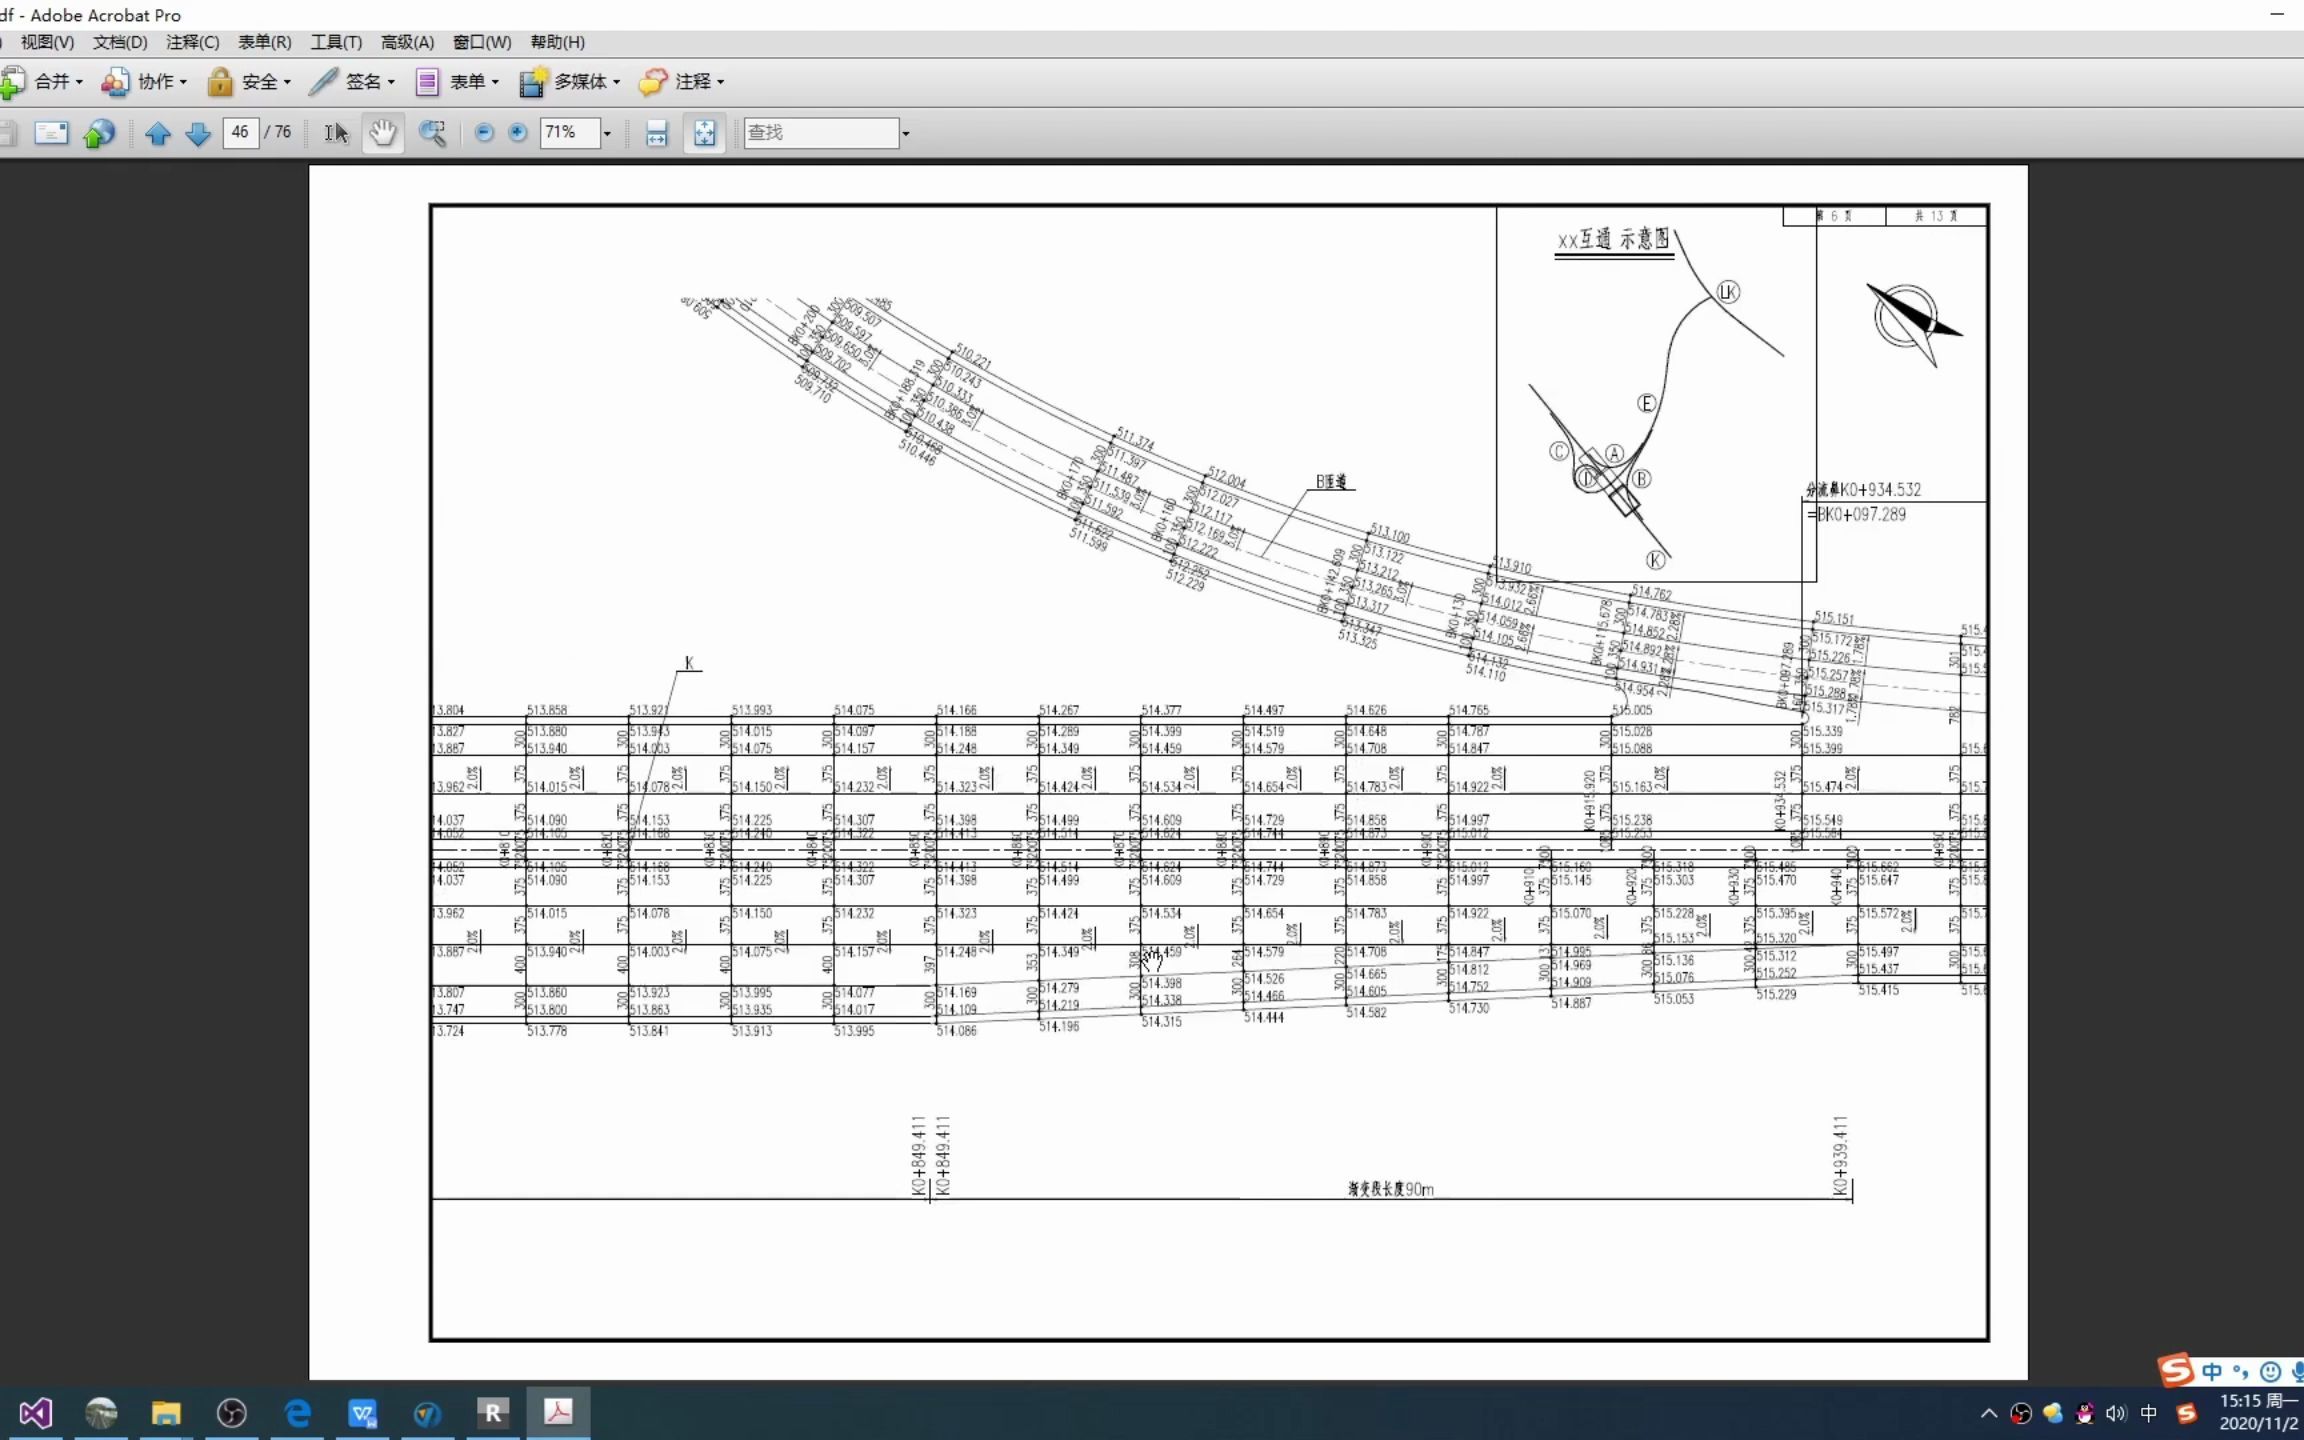
Task: Expand the 多媒体 (Multimedia) dropdown
Action: 570,81
